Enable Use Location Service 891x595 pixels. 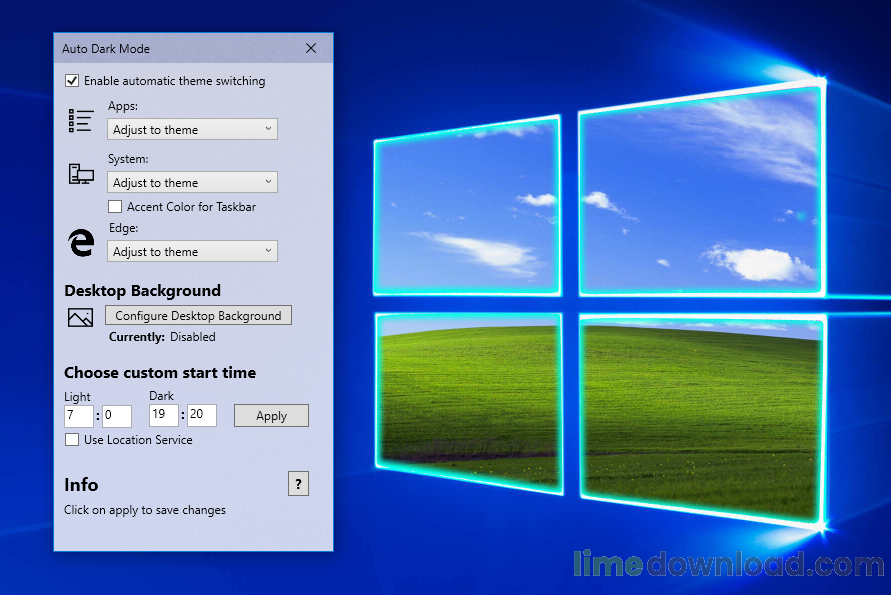point(71,439)
